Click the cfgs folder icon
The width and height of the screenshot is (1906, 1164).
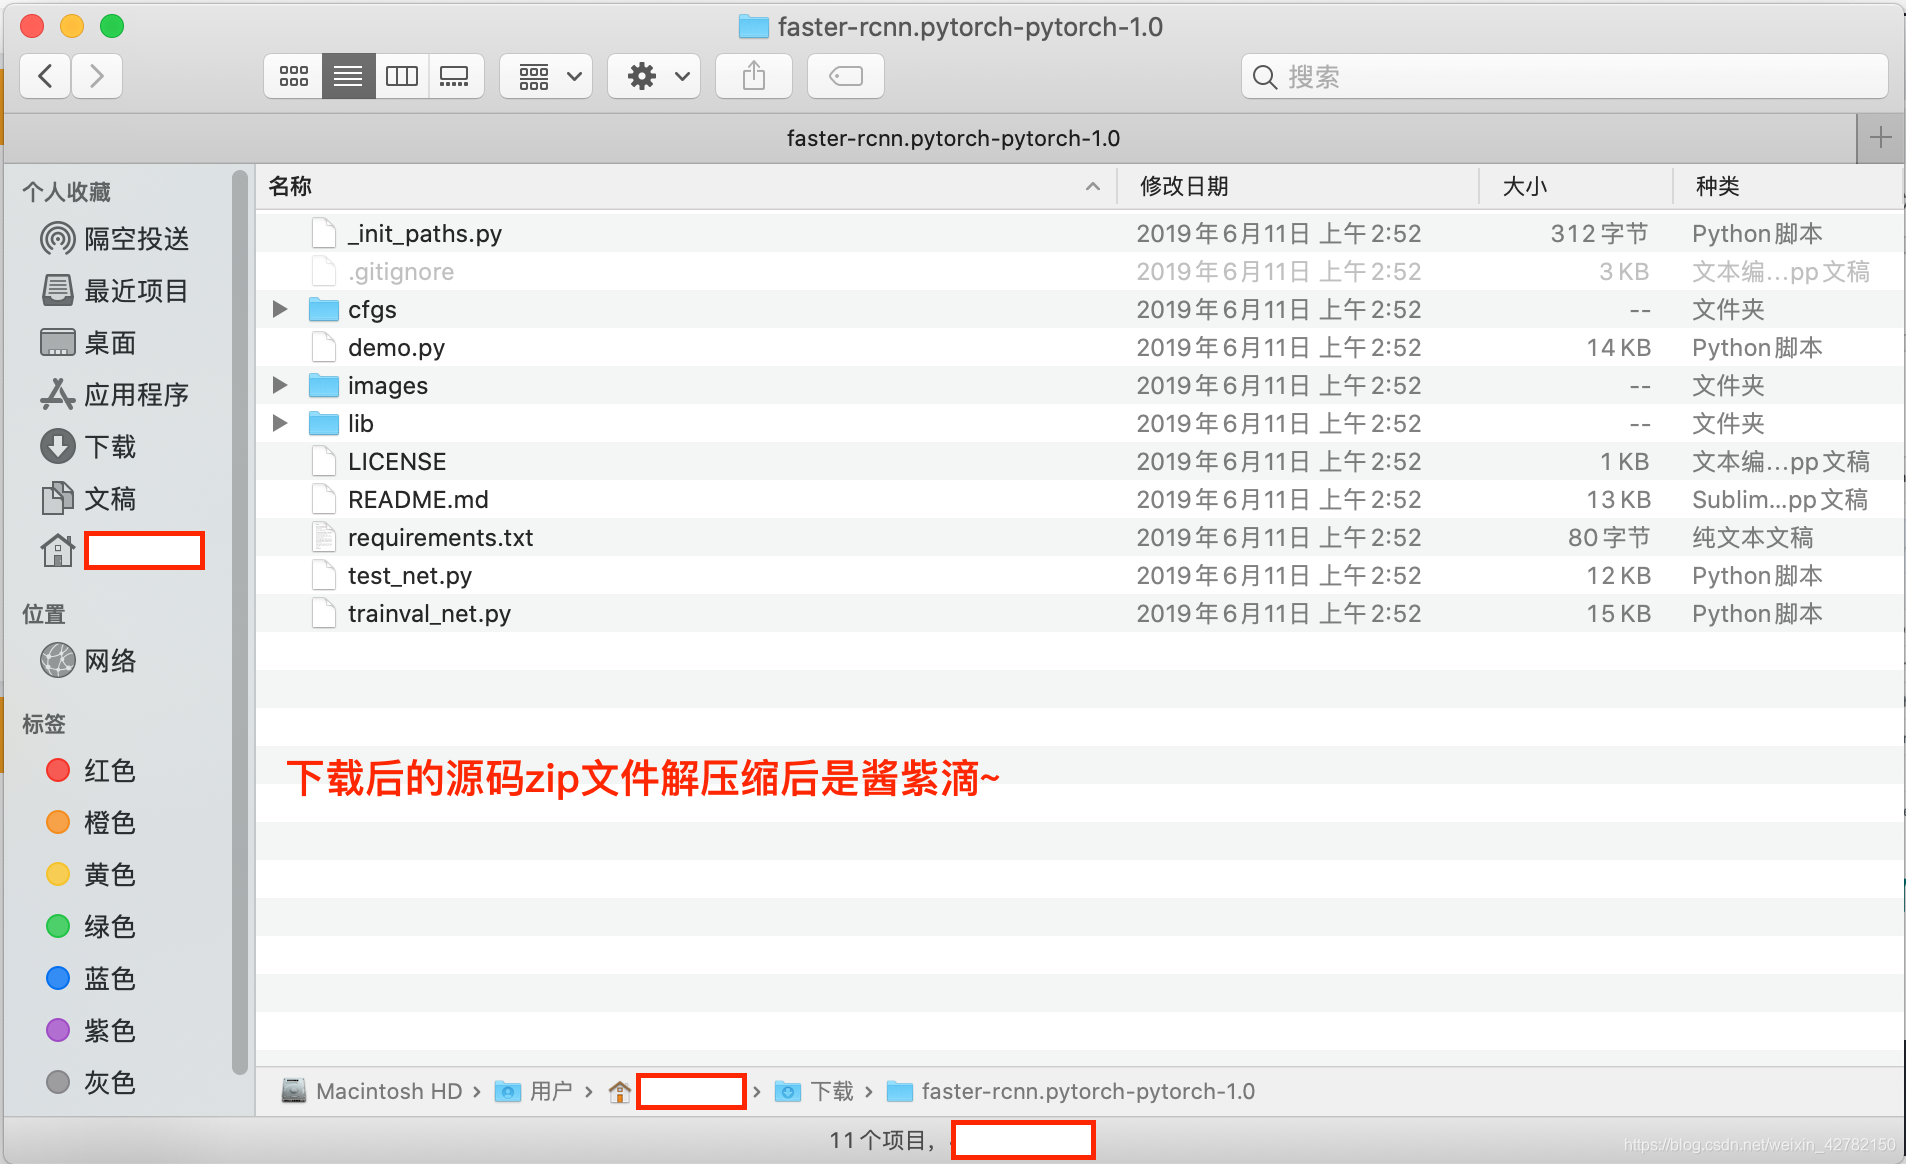324,310
